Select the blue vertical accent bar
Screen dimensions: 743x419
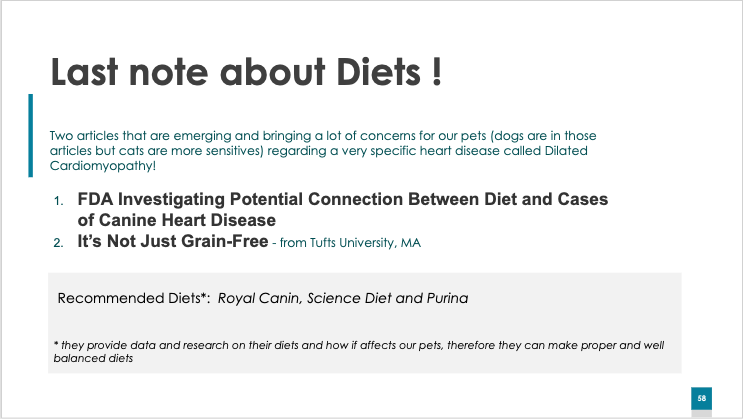pos(31,136)
